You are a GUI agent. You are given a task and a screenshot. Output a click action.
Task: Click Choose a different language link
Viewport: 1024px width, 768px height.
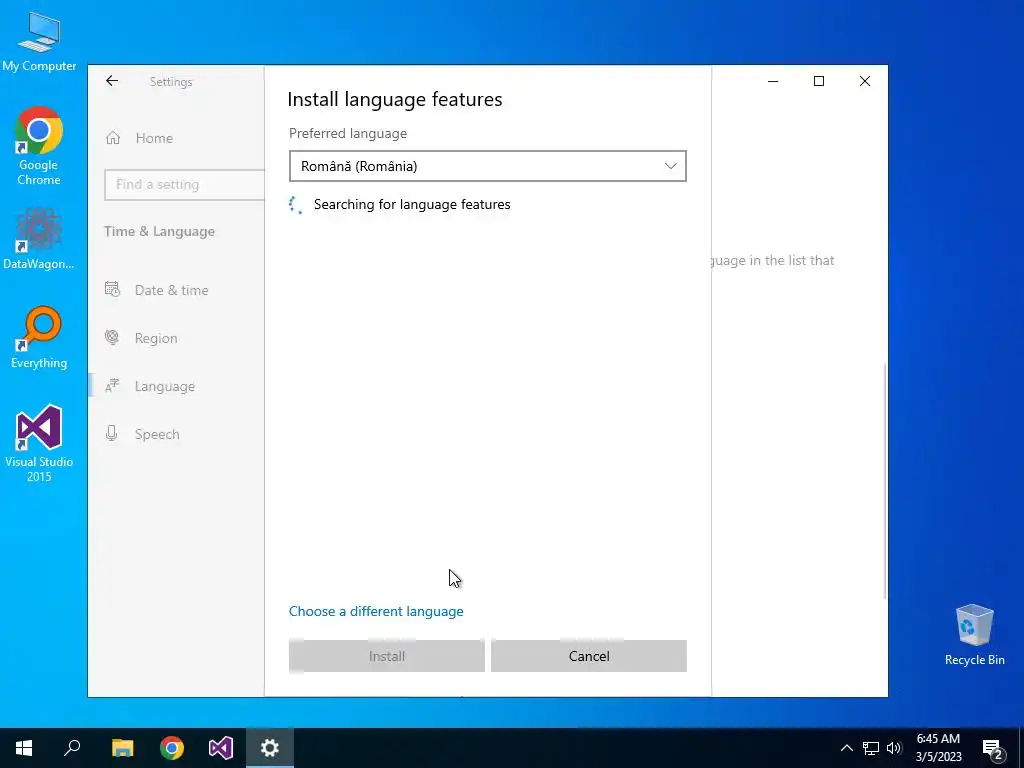click(376, 611)
